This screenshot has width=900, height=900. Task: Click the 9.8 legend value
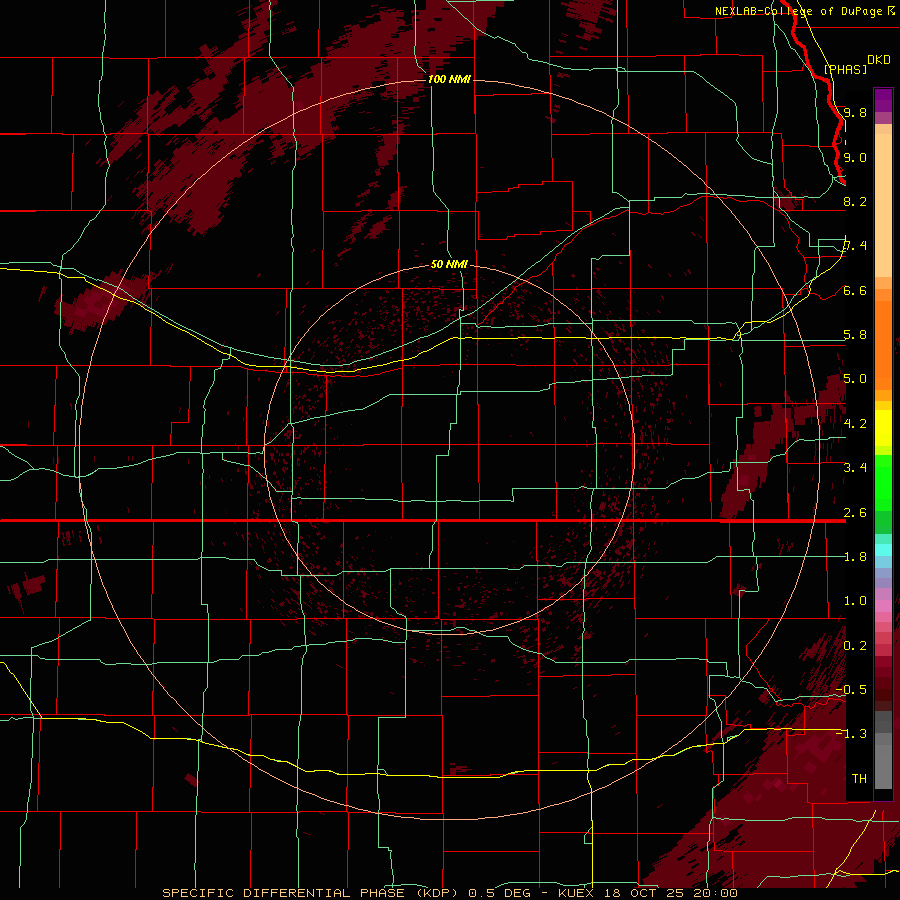point(855,112)
